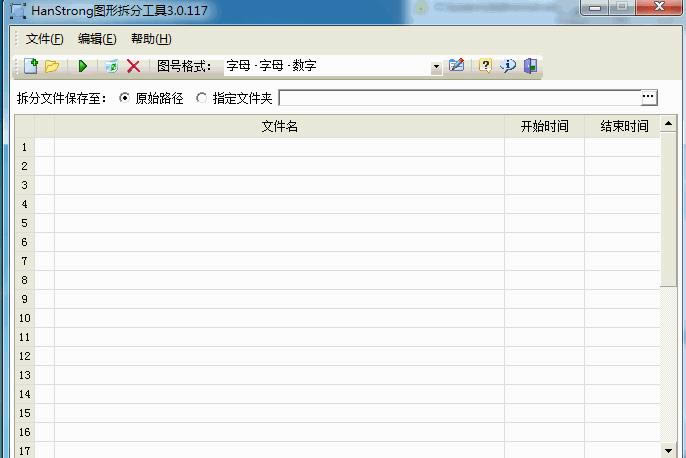Open the 编辑(E) menu
Viewport: 686px width, 458px height.
click(97, 39)
